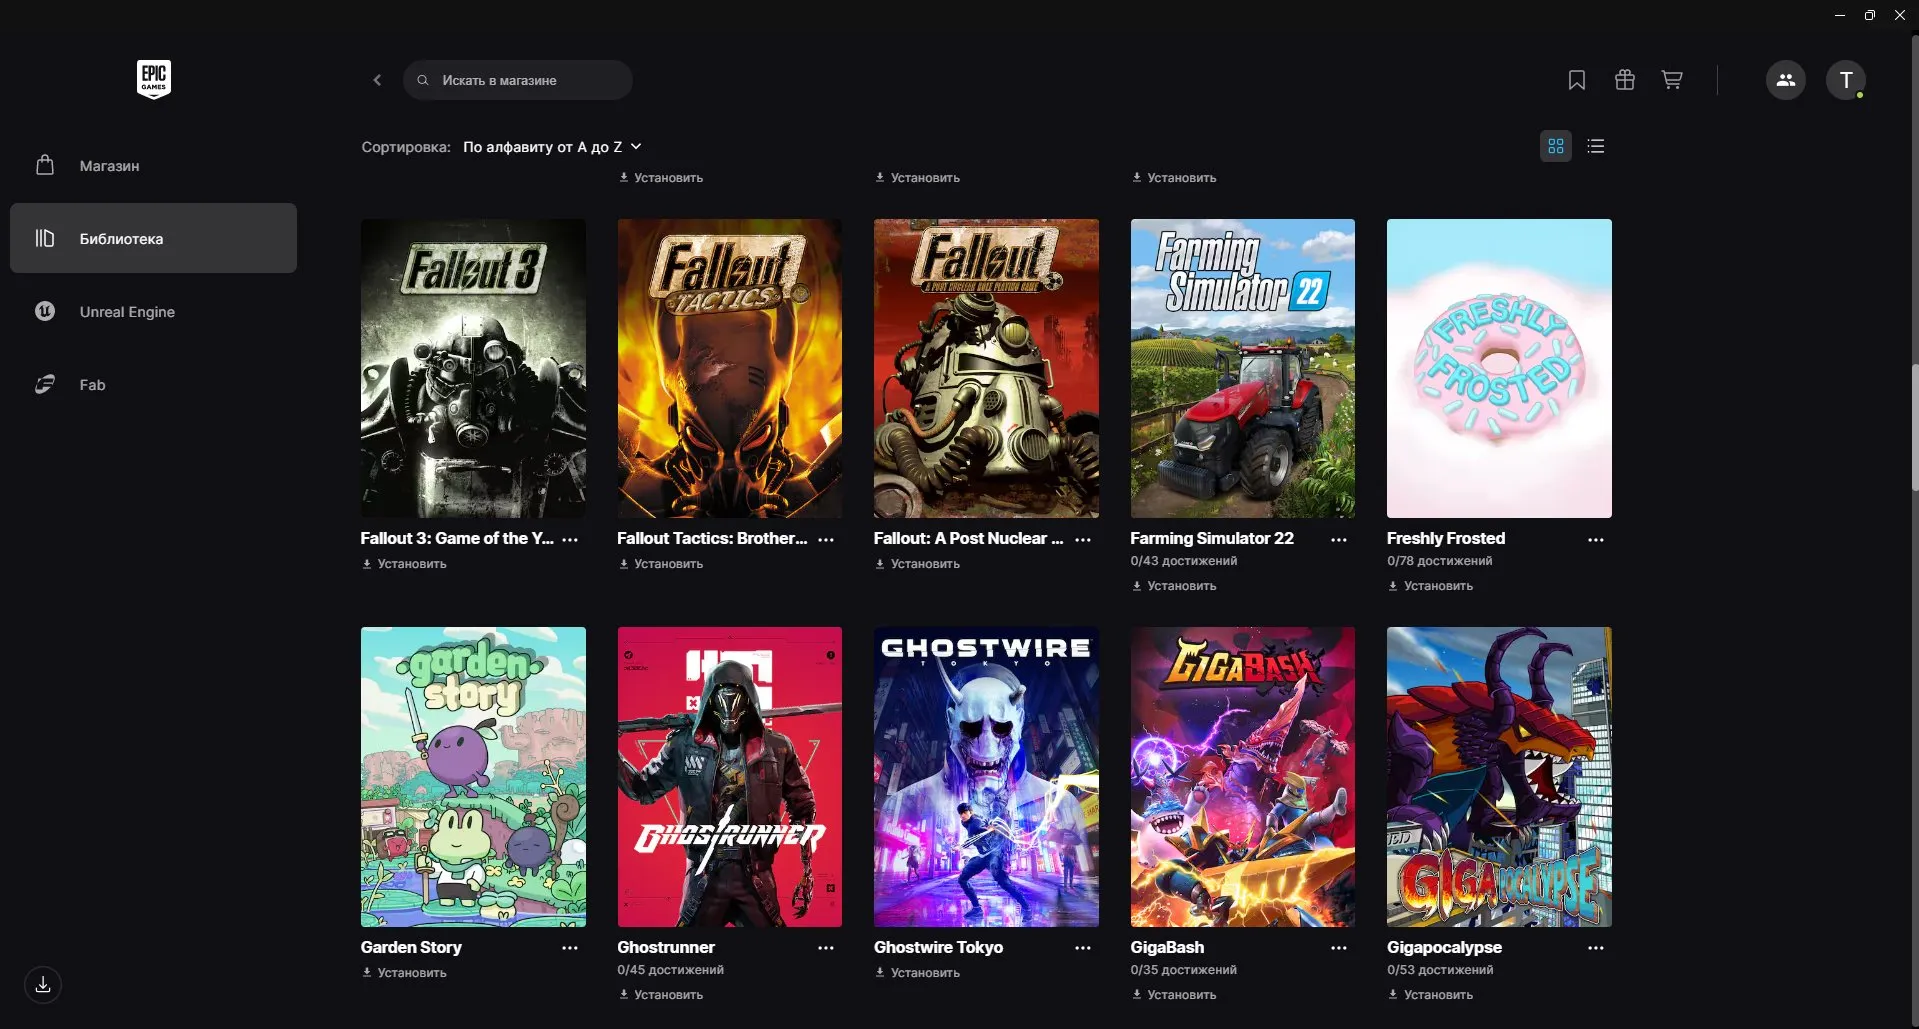Open the shopping cart
1919x1029 pixels.
[1672, 80]
